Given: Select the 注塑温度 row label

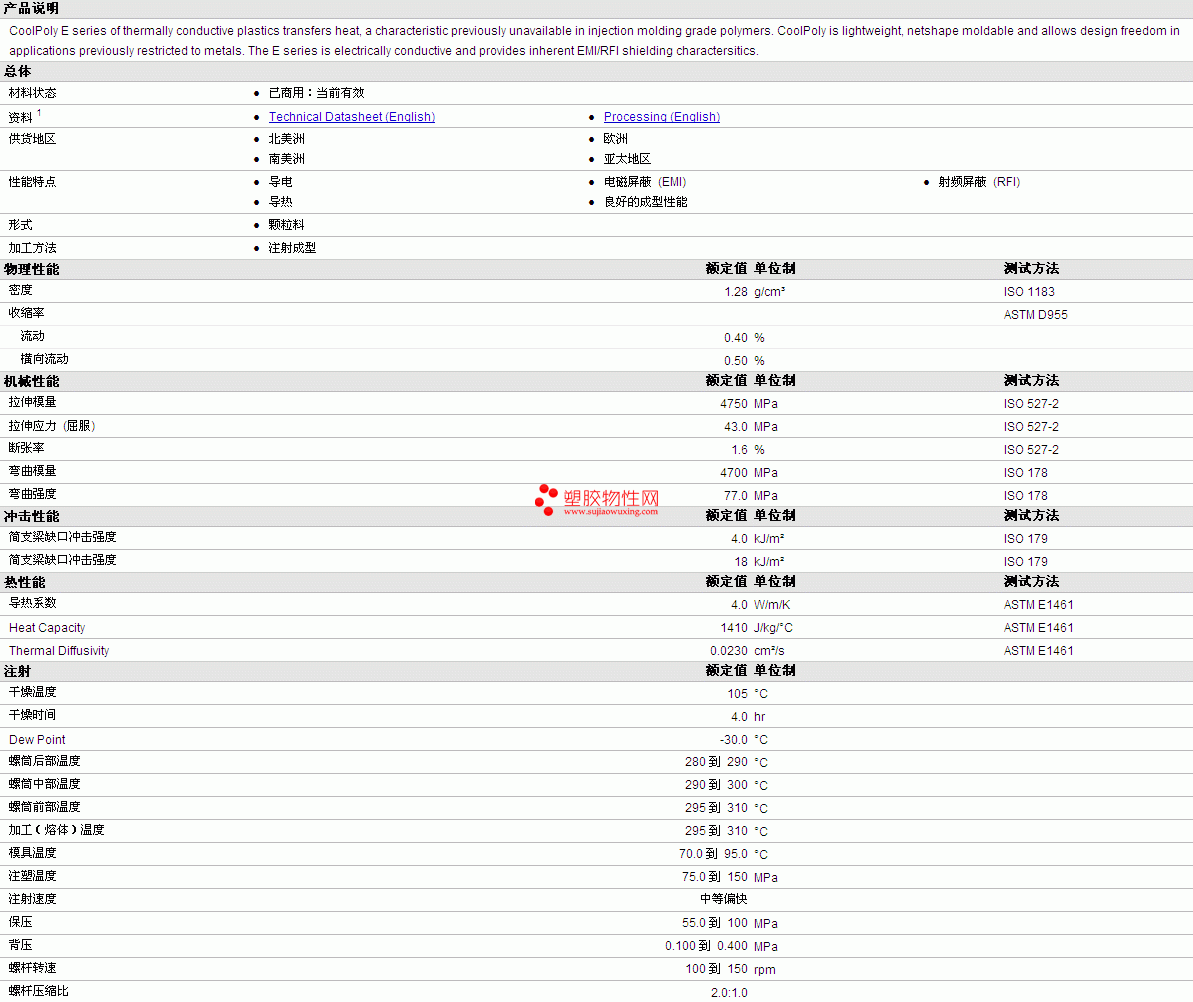Looking at the screenshot, I should pos(33,876).
